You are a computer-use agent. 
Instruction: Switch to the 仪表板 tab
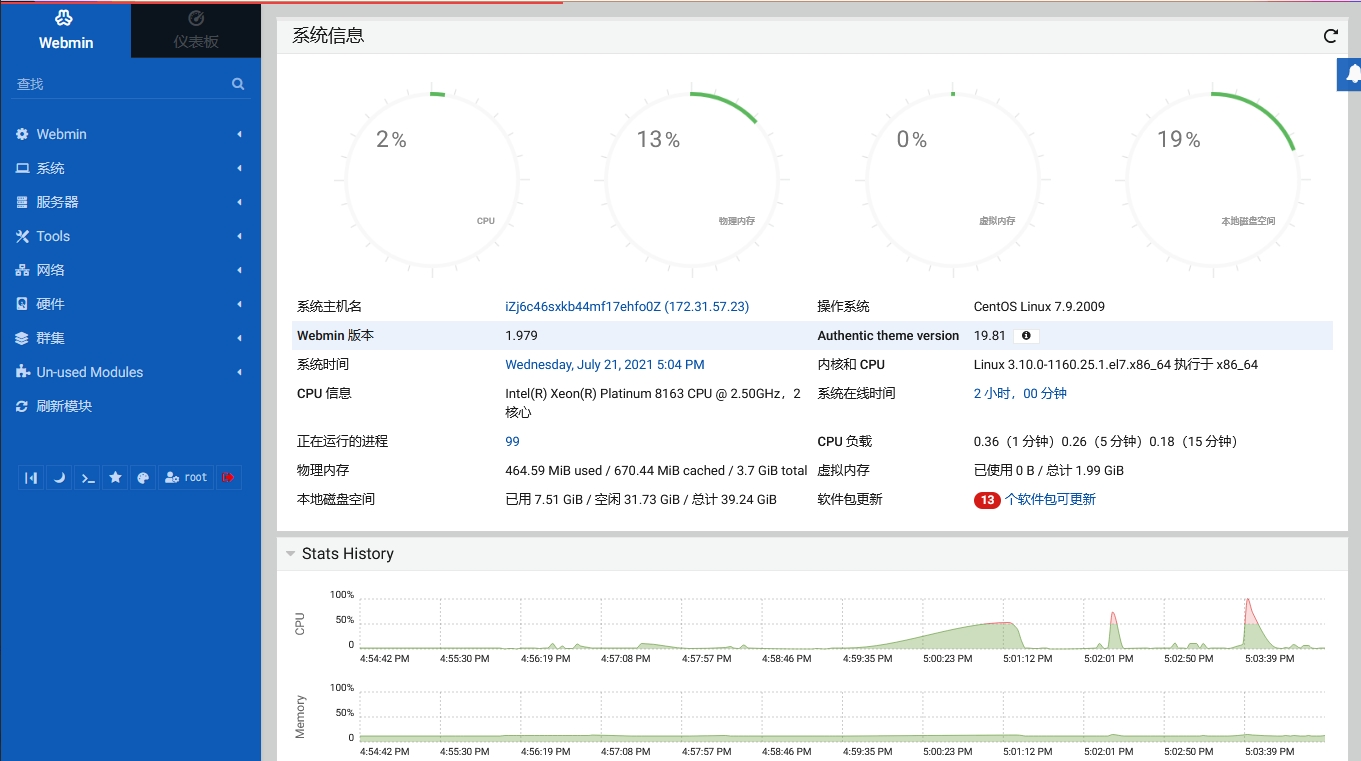click(x=196, y=30)
